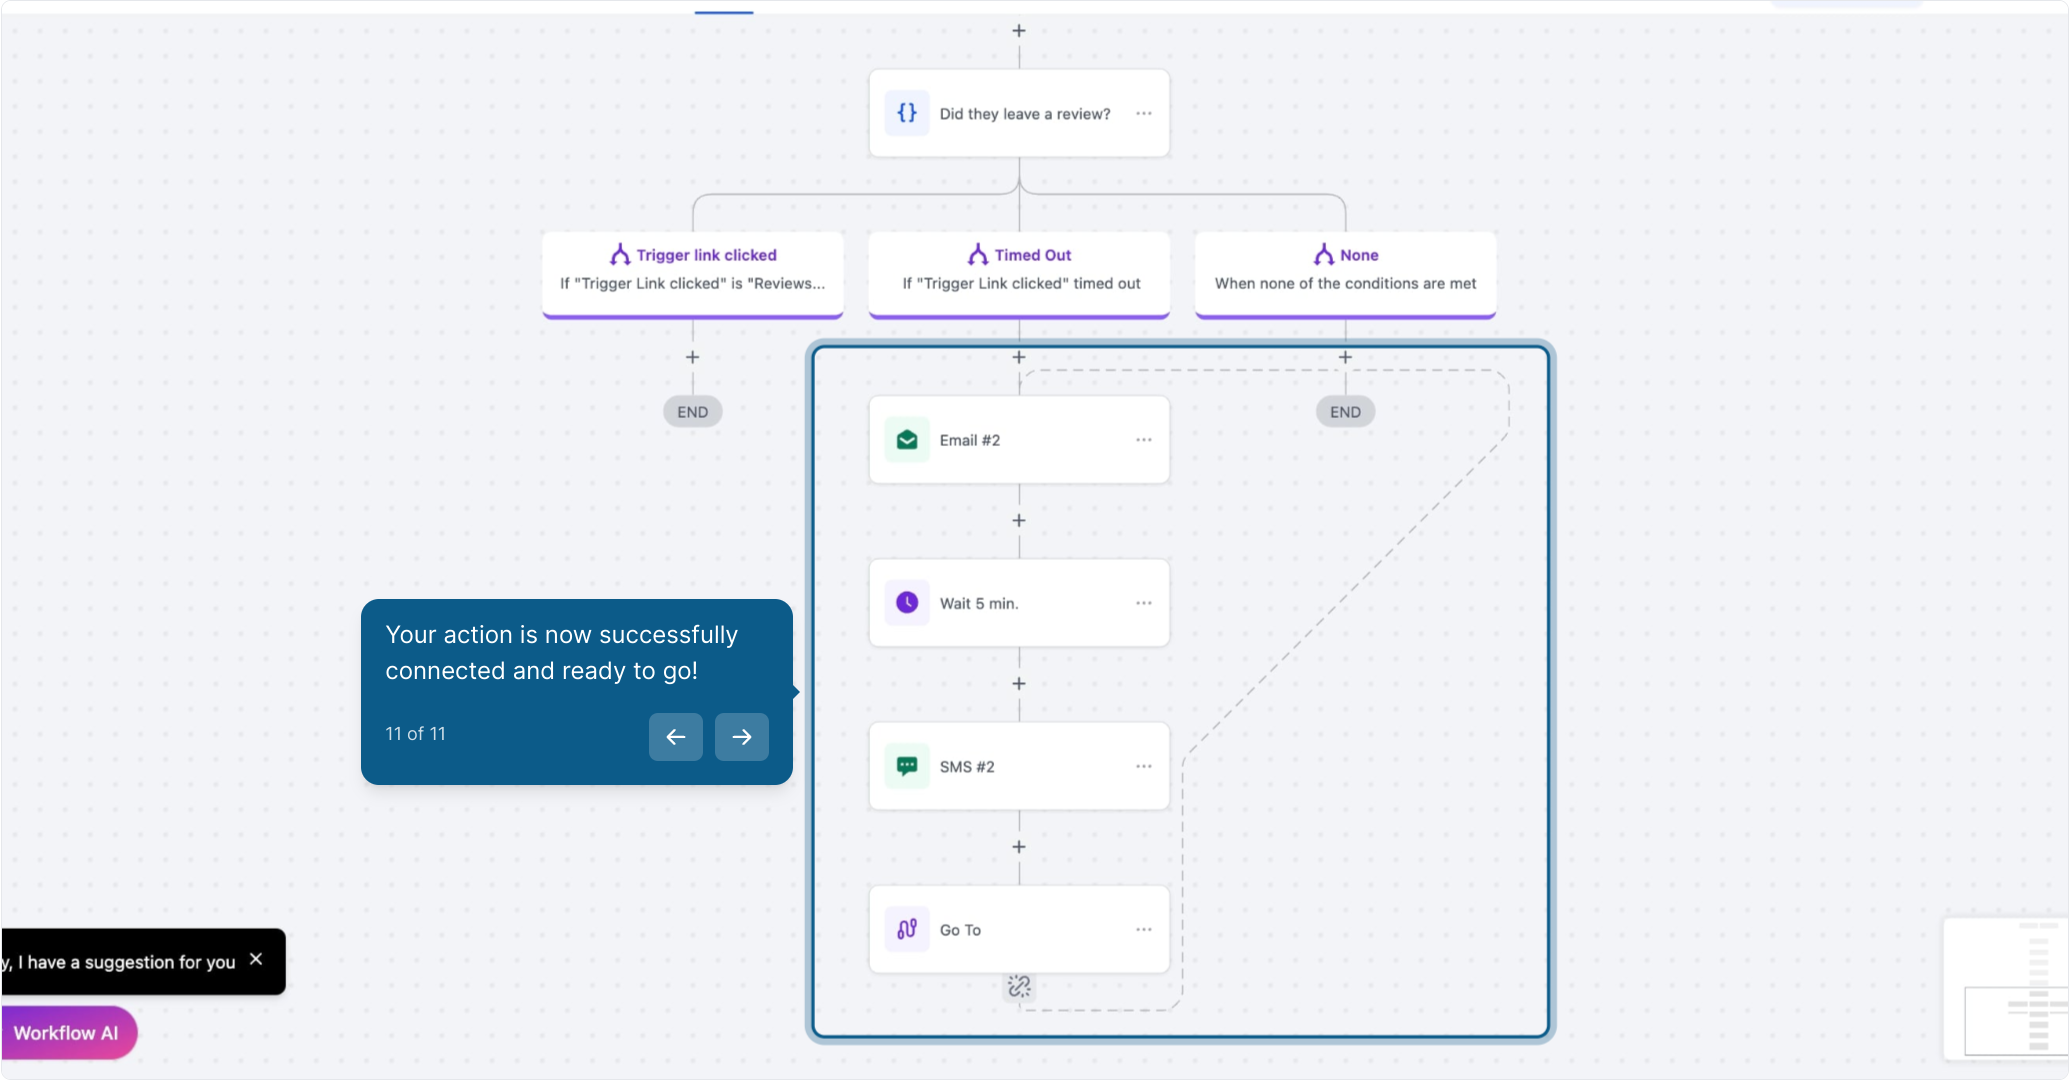The image size is (2070, 1080).
Task: Click the Timed Out branch icon
Action: tap(978, 255)
